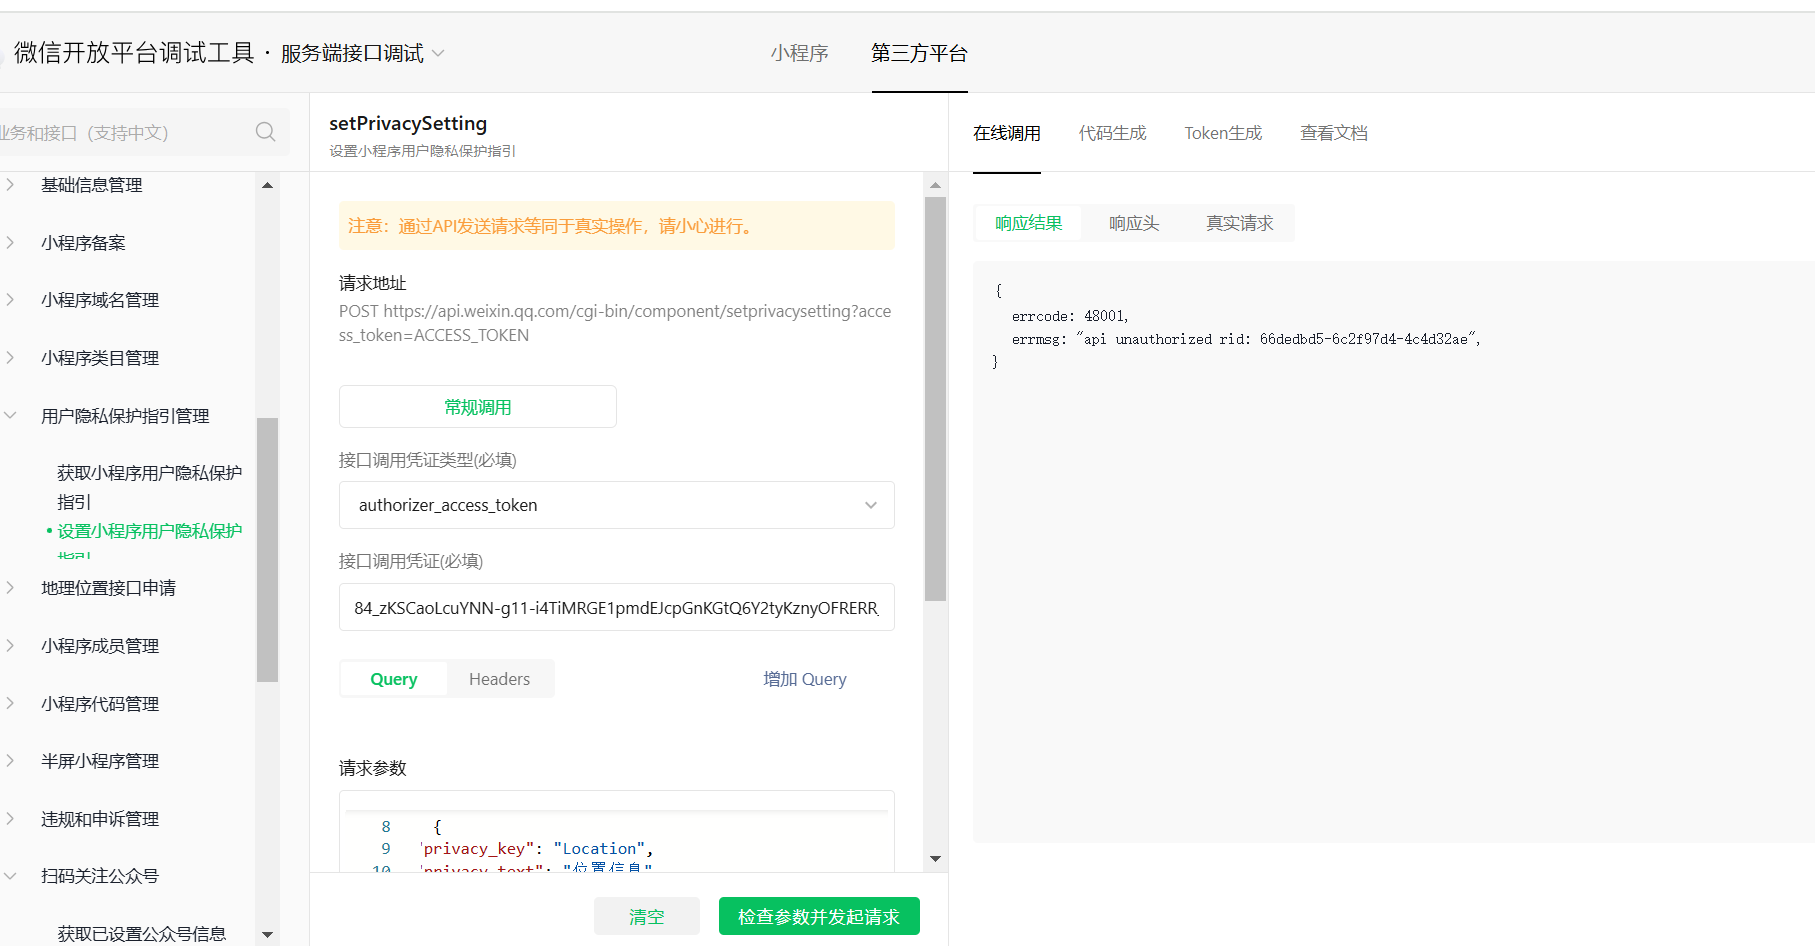Show the 响应结果 panel

click(1028, 223)
